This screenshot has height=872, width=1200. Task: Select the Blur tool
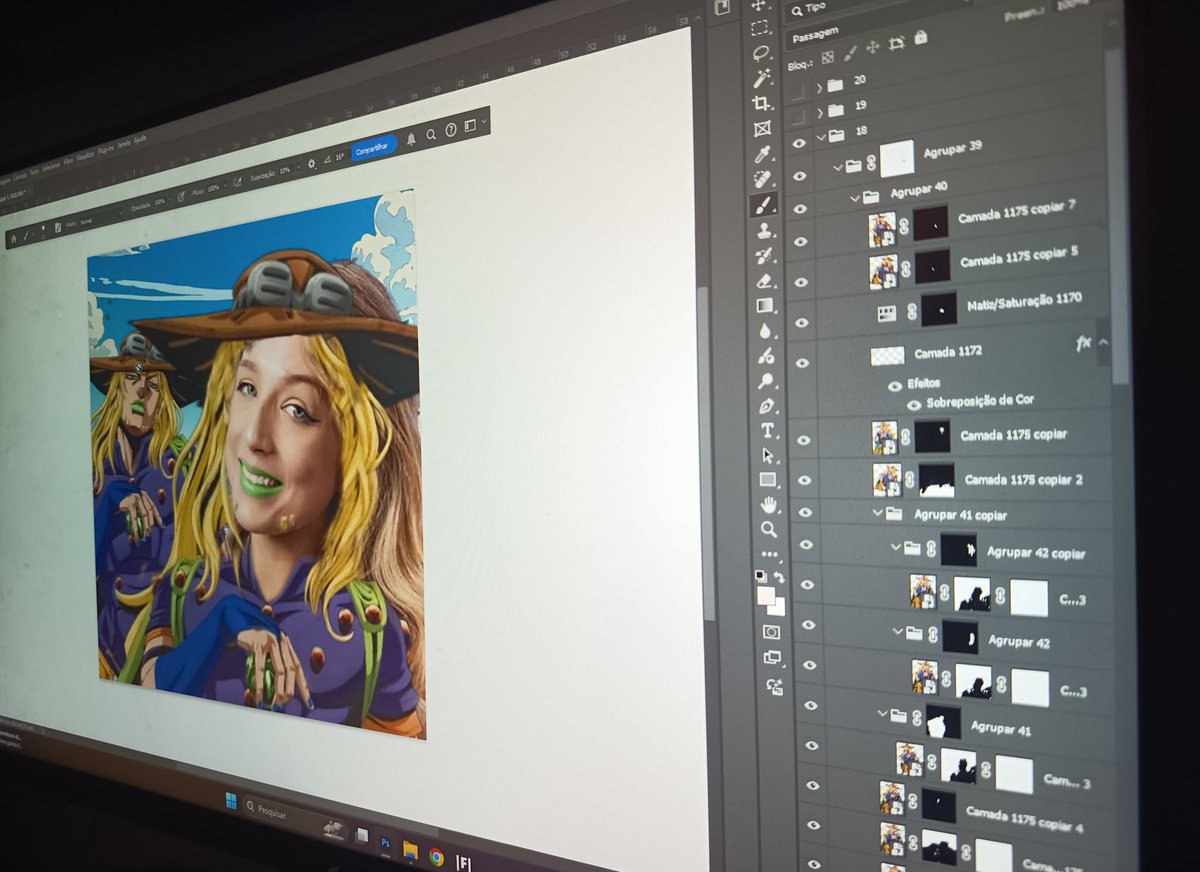pyautogui.click(x=766, y=330)
